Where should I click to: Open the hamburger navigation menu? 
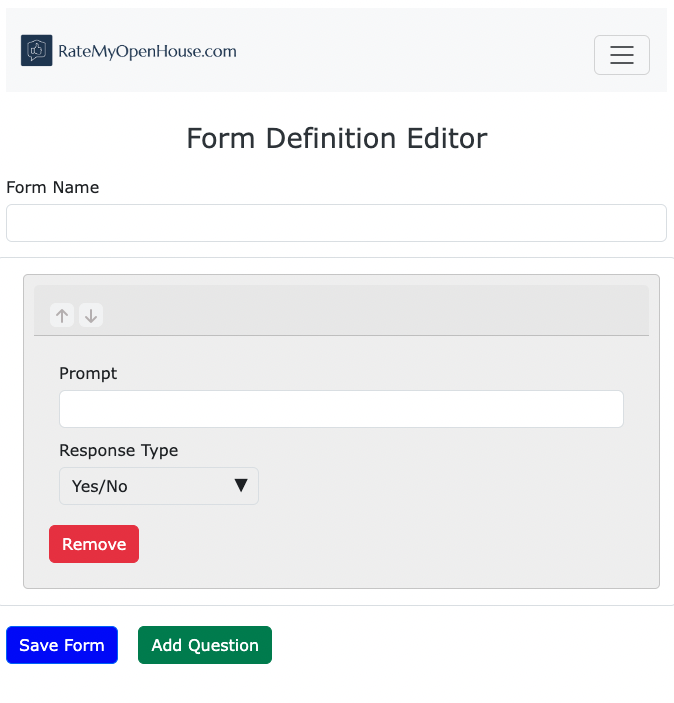[621, 55]
